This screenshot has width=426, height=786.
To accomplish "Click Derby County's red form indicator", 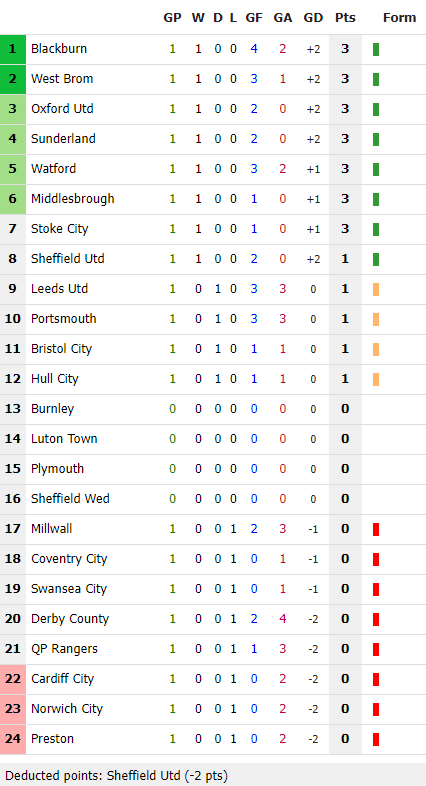I will point(376,620).
